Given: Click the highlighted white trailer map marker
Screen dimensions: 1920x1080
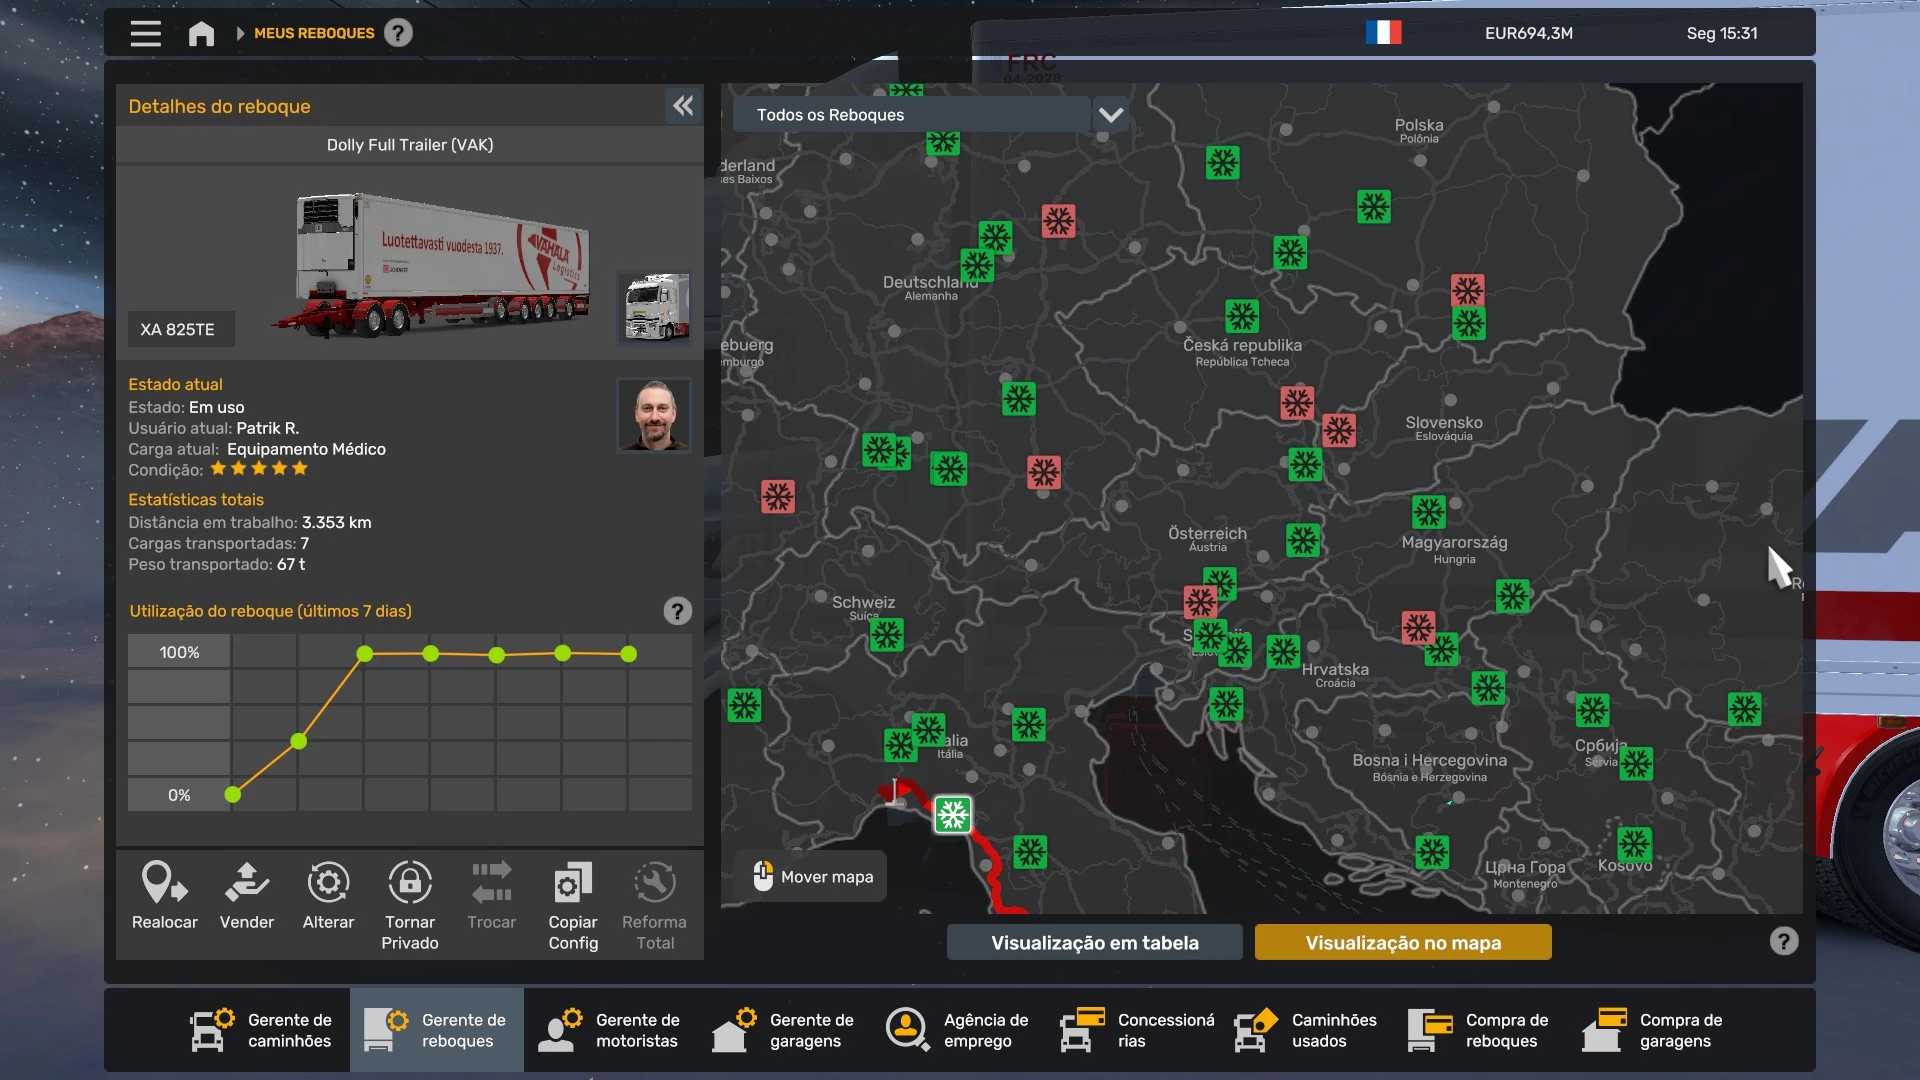Looking at the screenshot, I should pyautogui.click(x=952, y=815).
